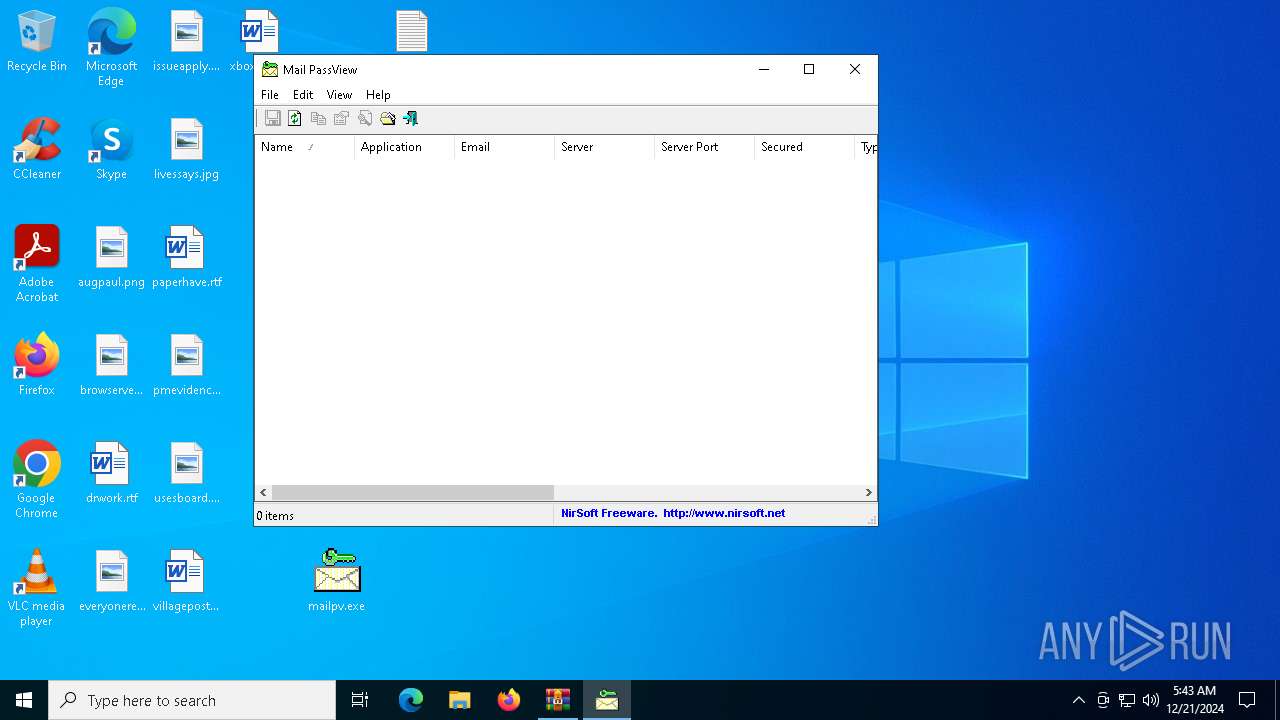
Task: Click the Exit door toolbar icon
Action: [x=410, y=118]
